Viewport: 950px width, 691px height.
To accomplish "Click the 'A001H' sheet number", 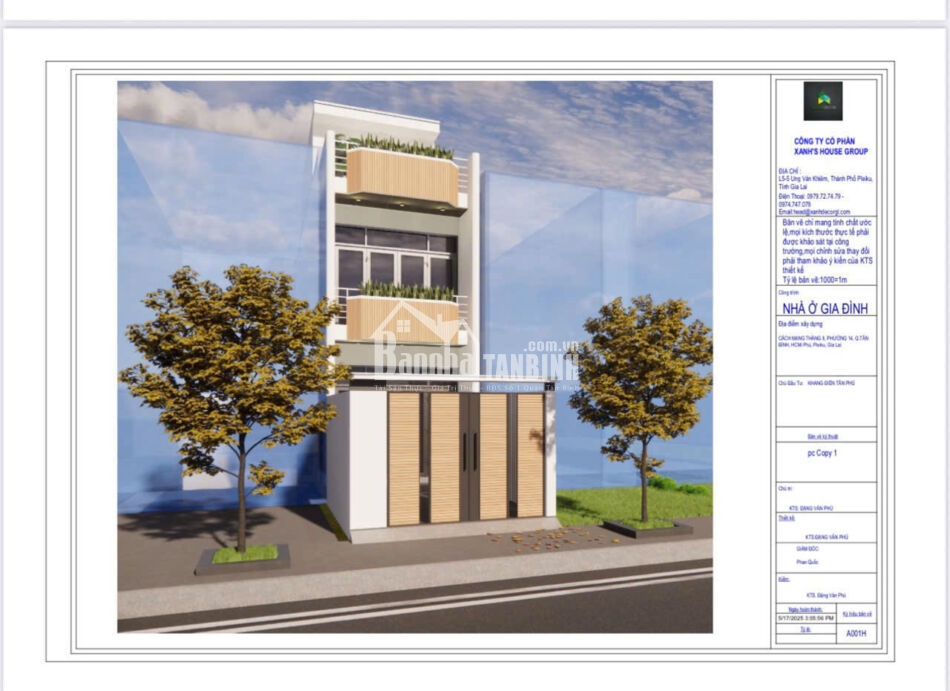I will coord(856,633).
